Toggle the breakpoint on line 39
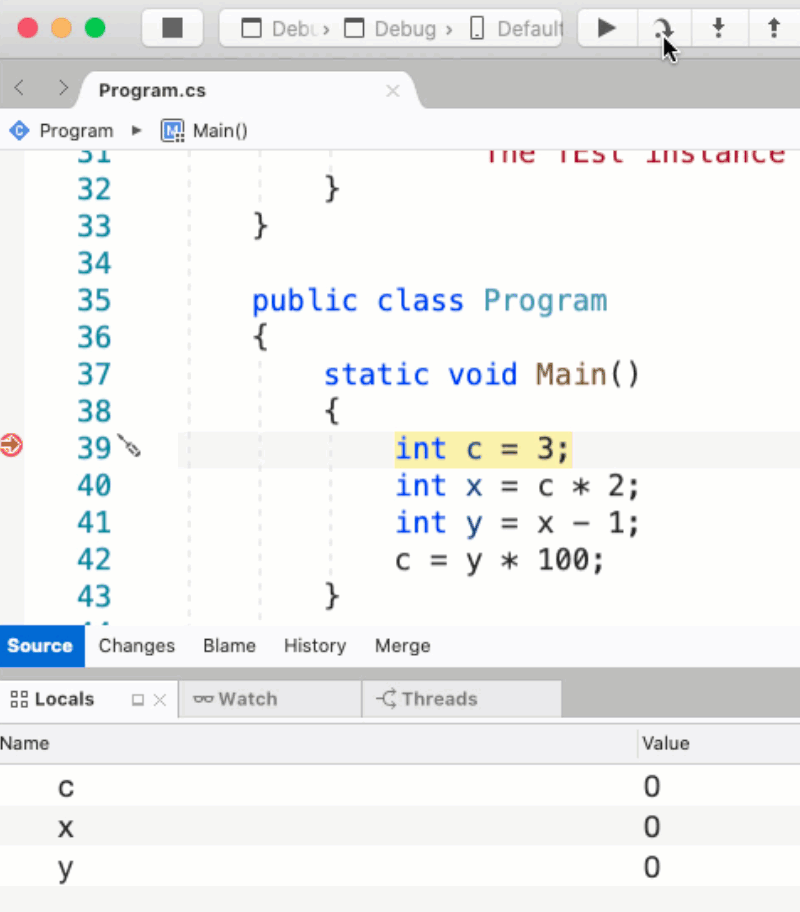Image resolution: width=800 pixels, height=912 pixels. [11, 446]
